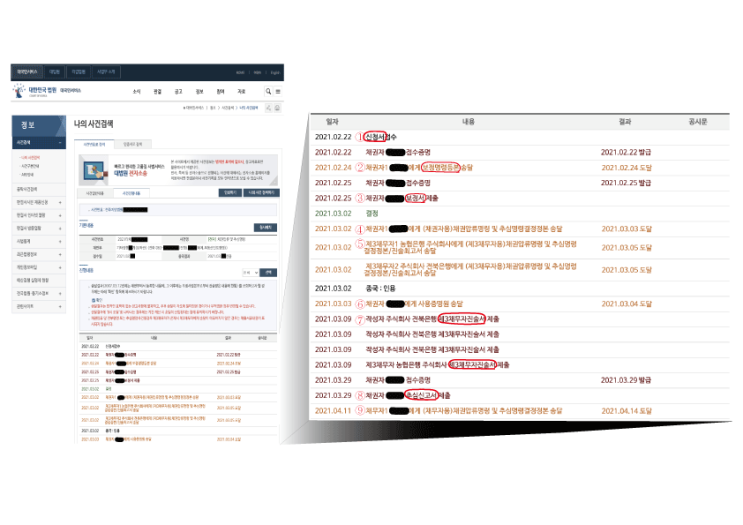Click '2021.02.22 발급' result in enlarged table
Screen dimensions: 743x525
pos(625,152)
